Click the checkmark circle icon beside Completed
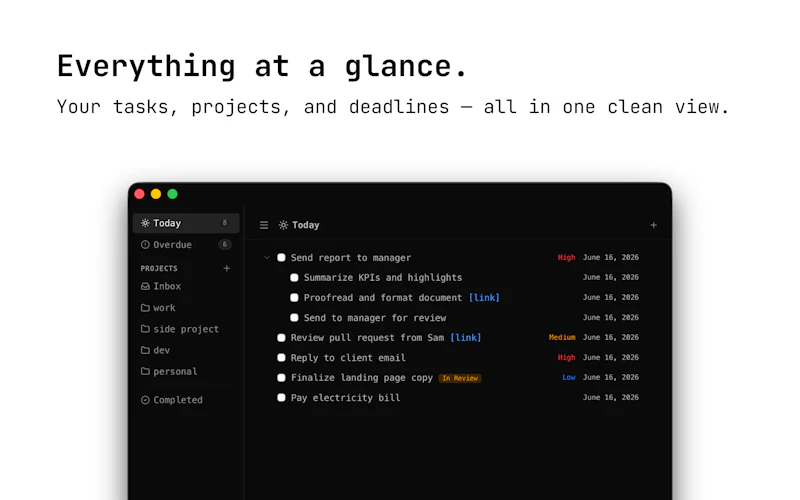This screenshot has width=800, height=500. click(x=145, y=400)
